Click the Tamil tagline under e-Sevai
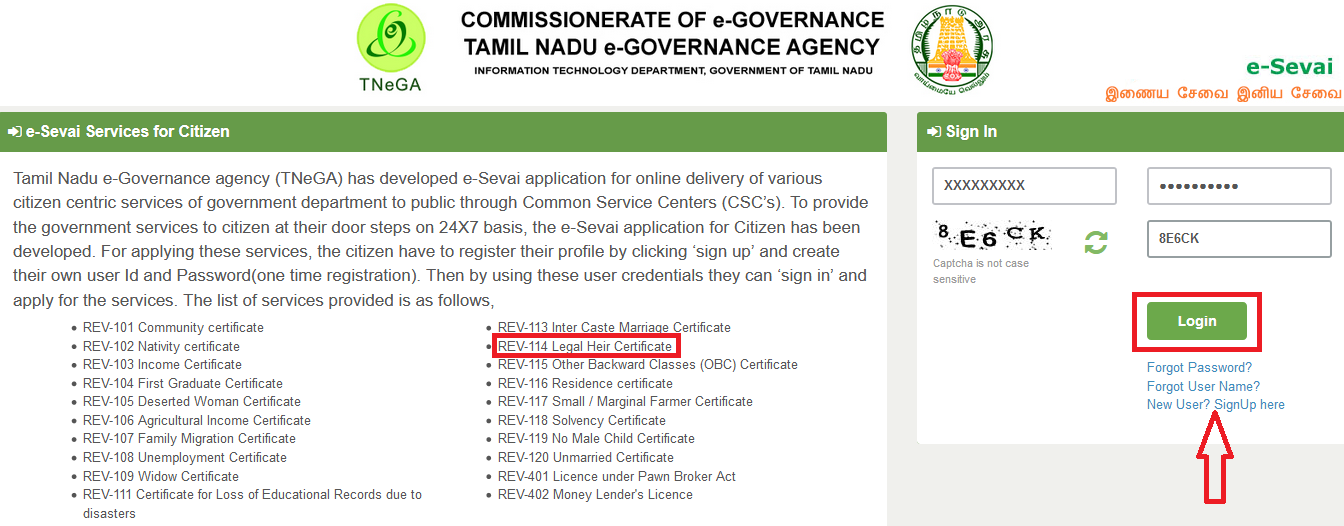 tap(1222, 94)
